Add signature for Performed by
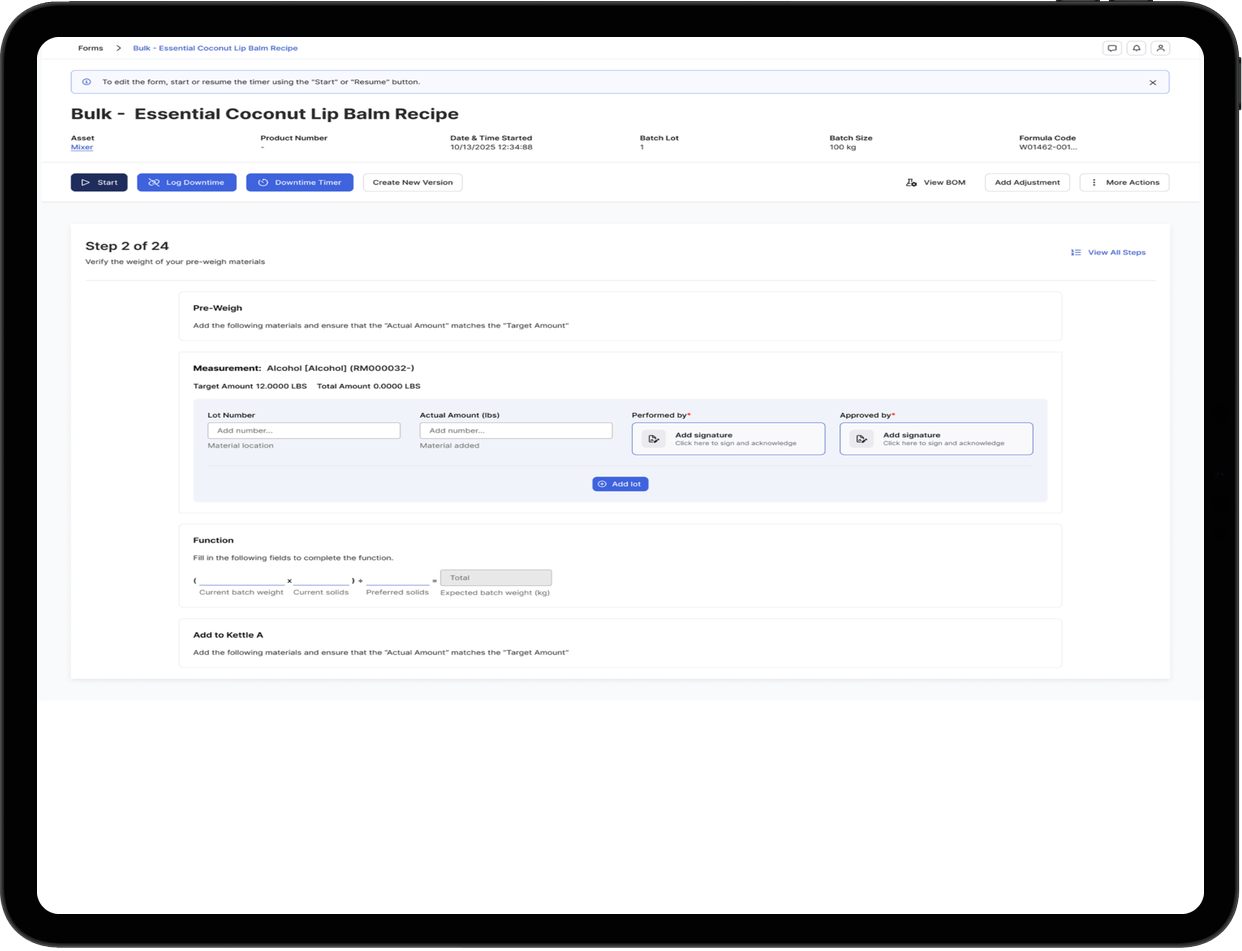This screenshot has height=951, width=1242. (x=728, y=439)
